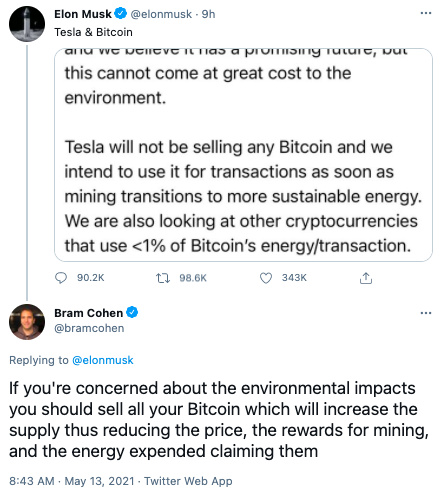This screenshot has width=444, height=498.
Task: Click the @bramcohen handle
Action: (89, 328)
